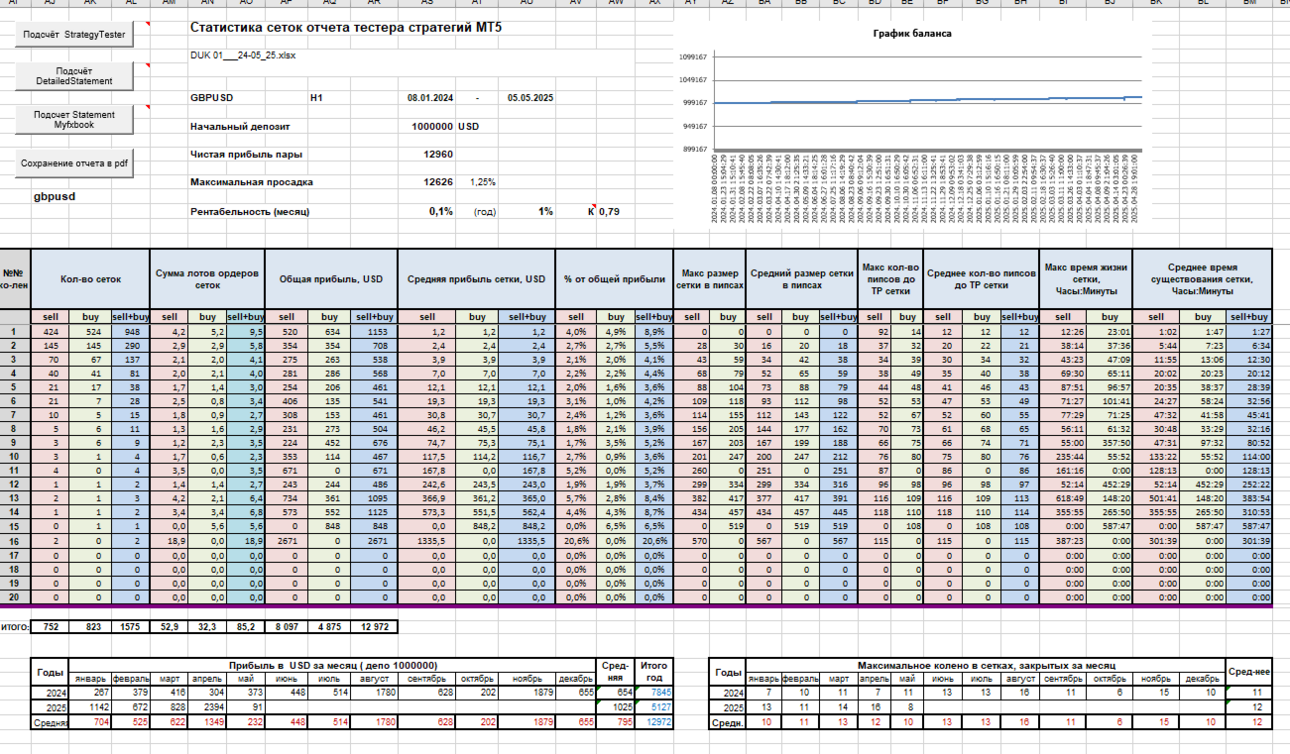Select the uppercase GBPUSD symbol cell
1290x754 pixels.
pyautogui.click(x=211, y=98)
